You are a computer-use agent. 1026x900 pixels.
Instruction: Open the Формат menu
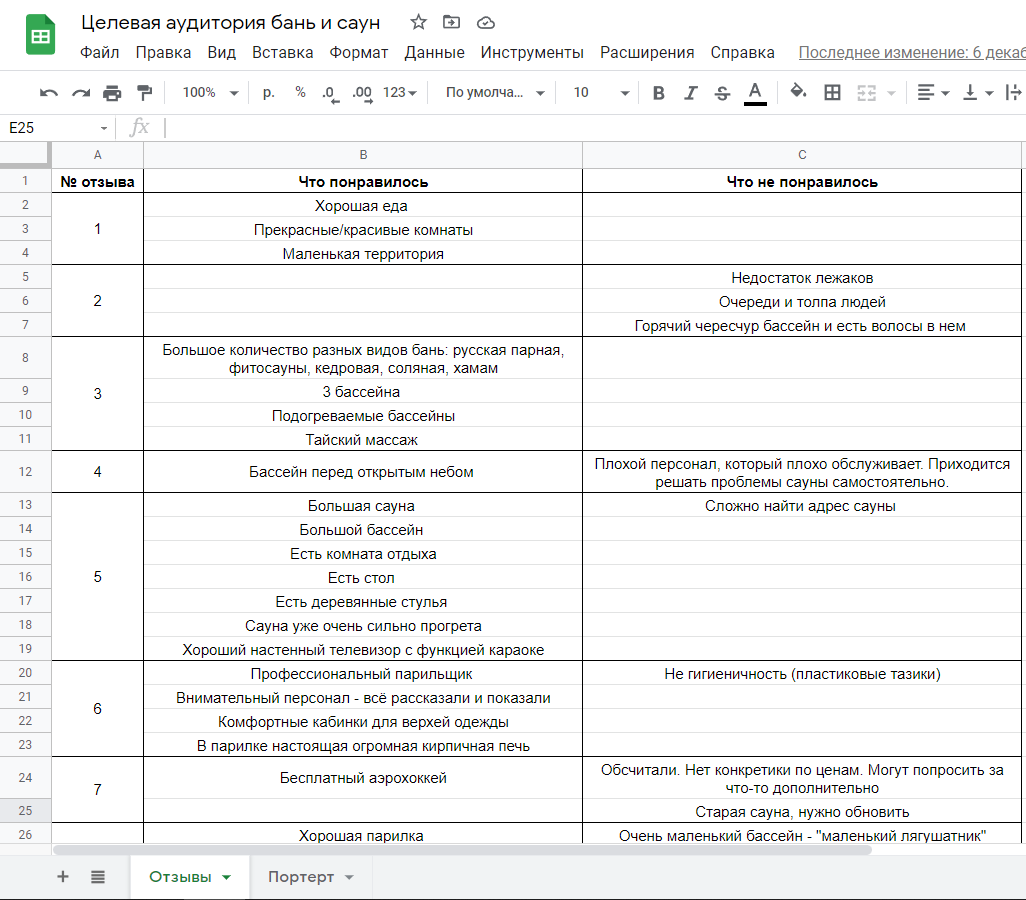coord(359,52)
